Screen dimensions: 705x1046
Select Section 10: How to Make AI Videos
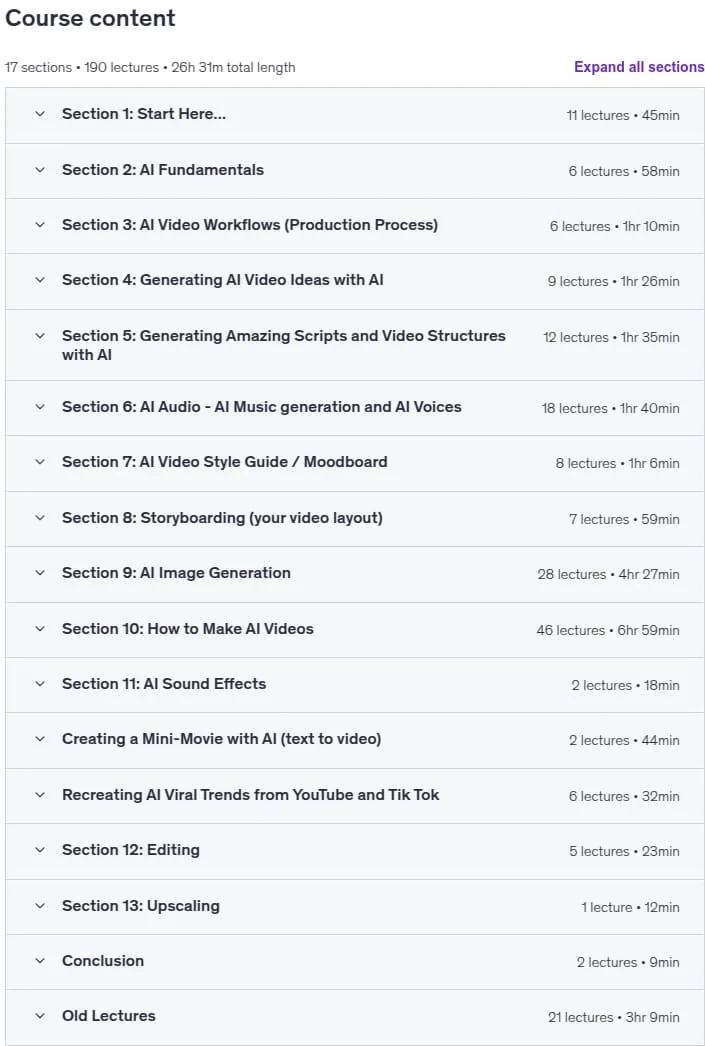click(187, 628)
